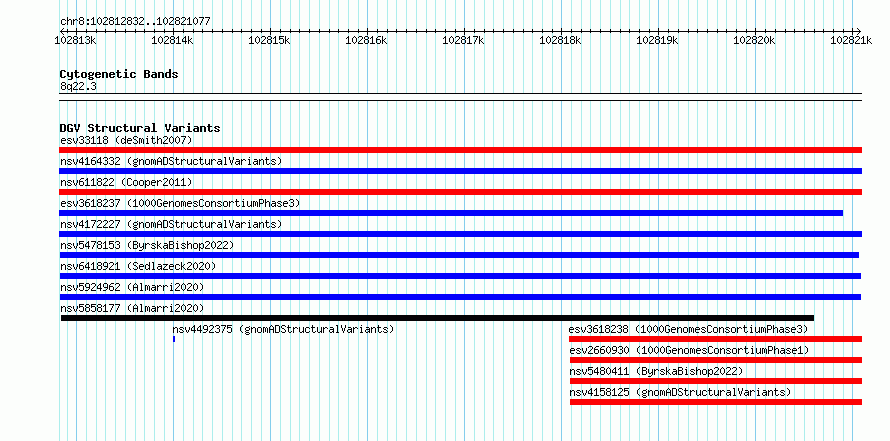Click the nsv4164332 (gnomADStructuralVariants) label
Screen dimensions: 890x441
(171, 161)
